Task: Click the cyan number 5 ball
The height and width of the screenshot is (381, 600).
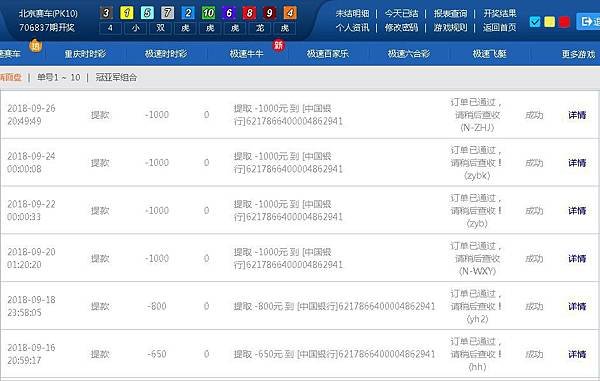Action: pyautogui.click(x=147, y=13)
